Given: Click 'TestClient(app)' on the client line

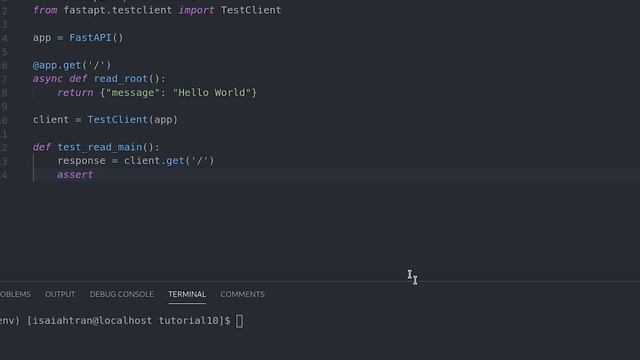Looking at the screenshot, I should click(133, 120).
